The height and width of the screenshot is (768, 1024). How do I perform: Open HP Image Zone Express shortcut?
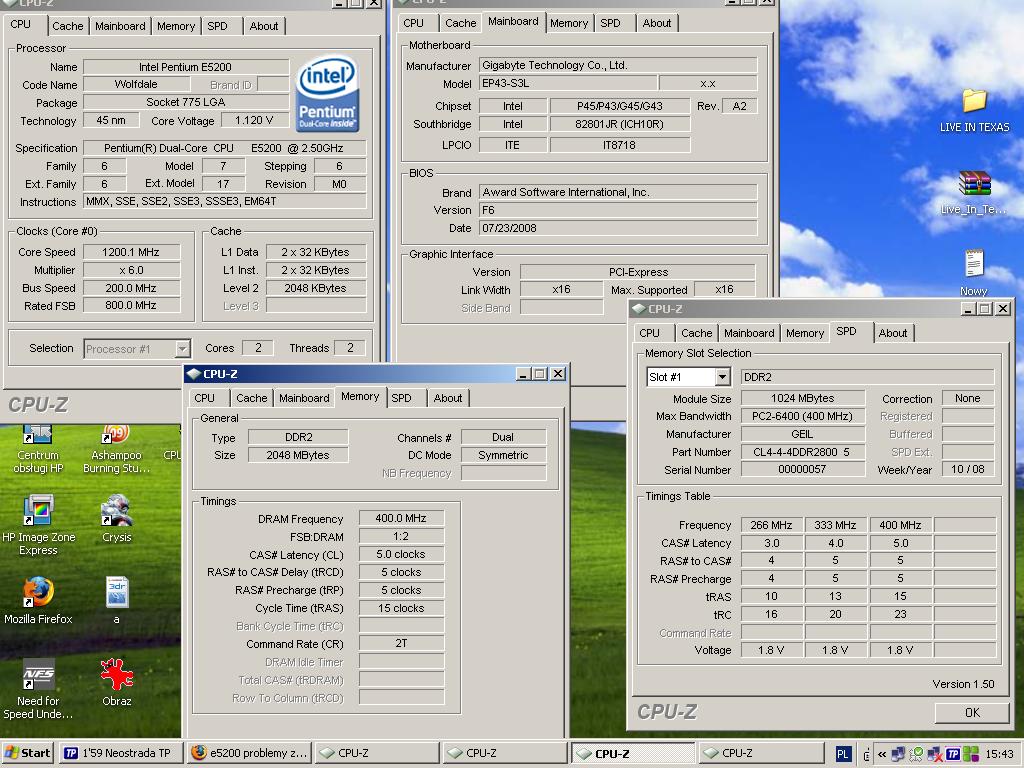(38, 511)
